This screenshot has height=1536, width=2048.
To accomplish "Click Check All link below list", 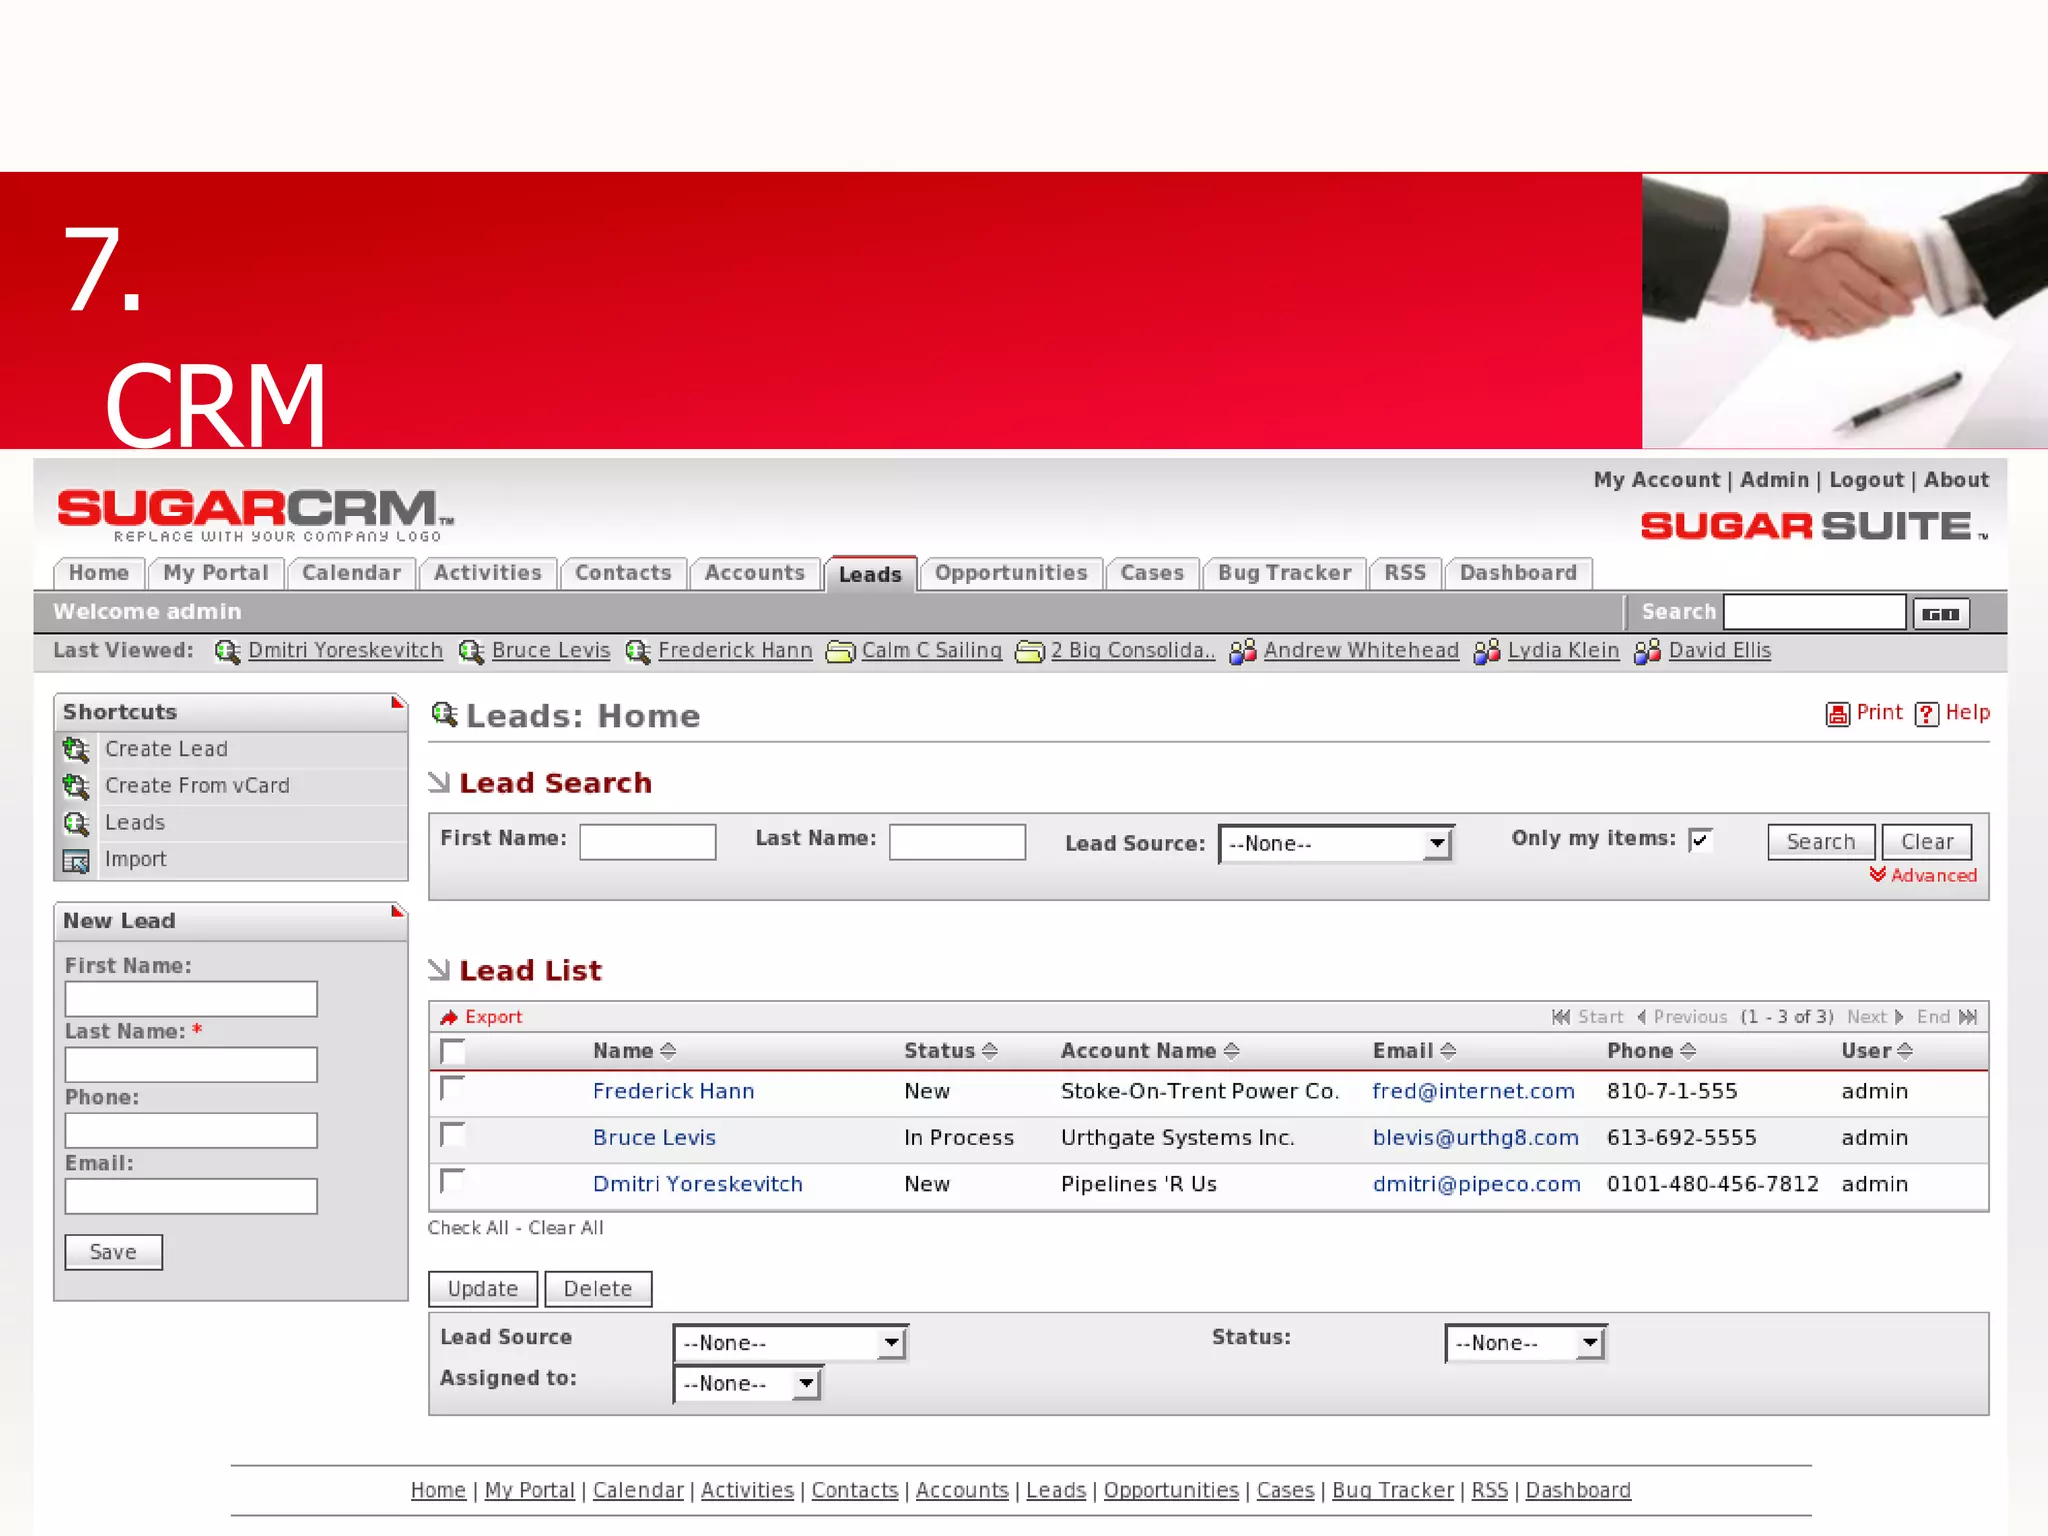I will 468,1228.
